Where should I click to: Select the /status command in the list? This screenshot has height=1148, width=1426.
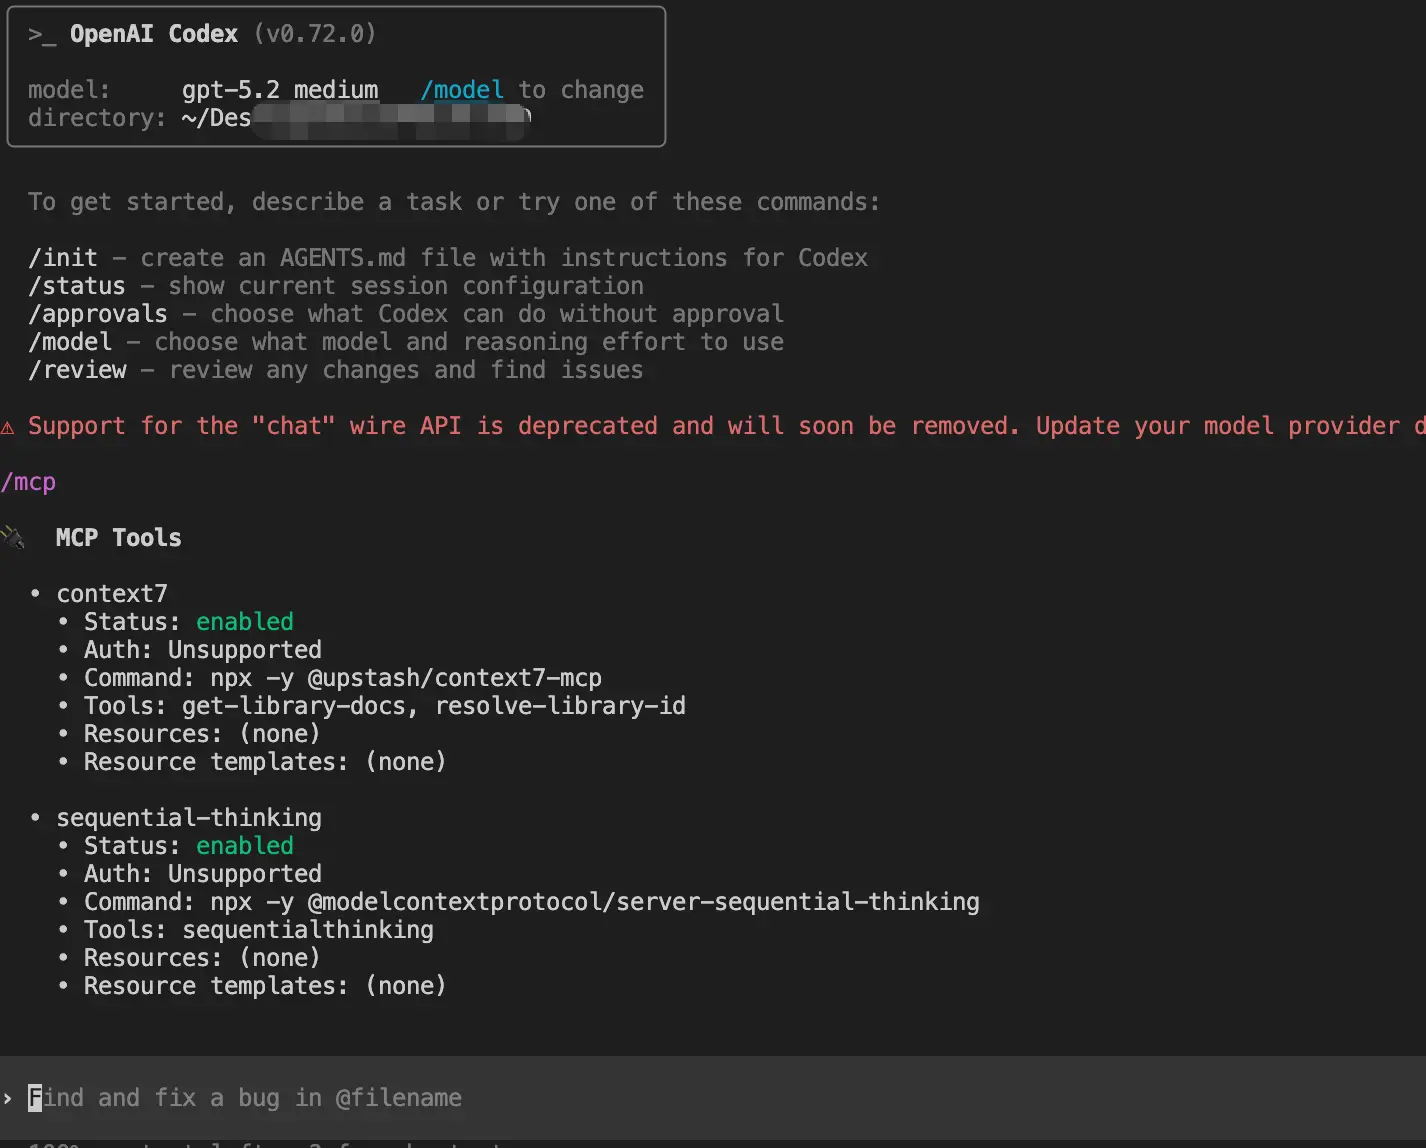point(76,286)
